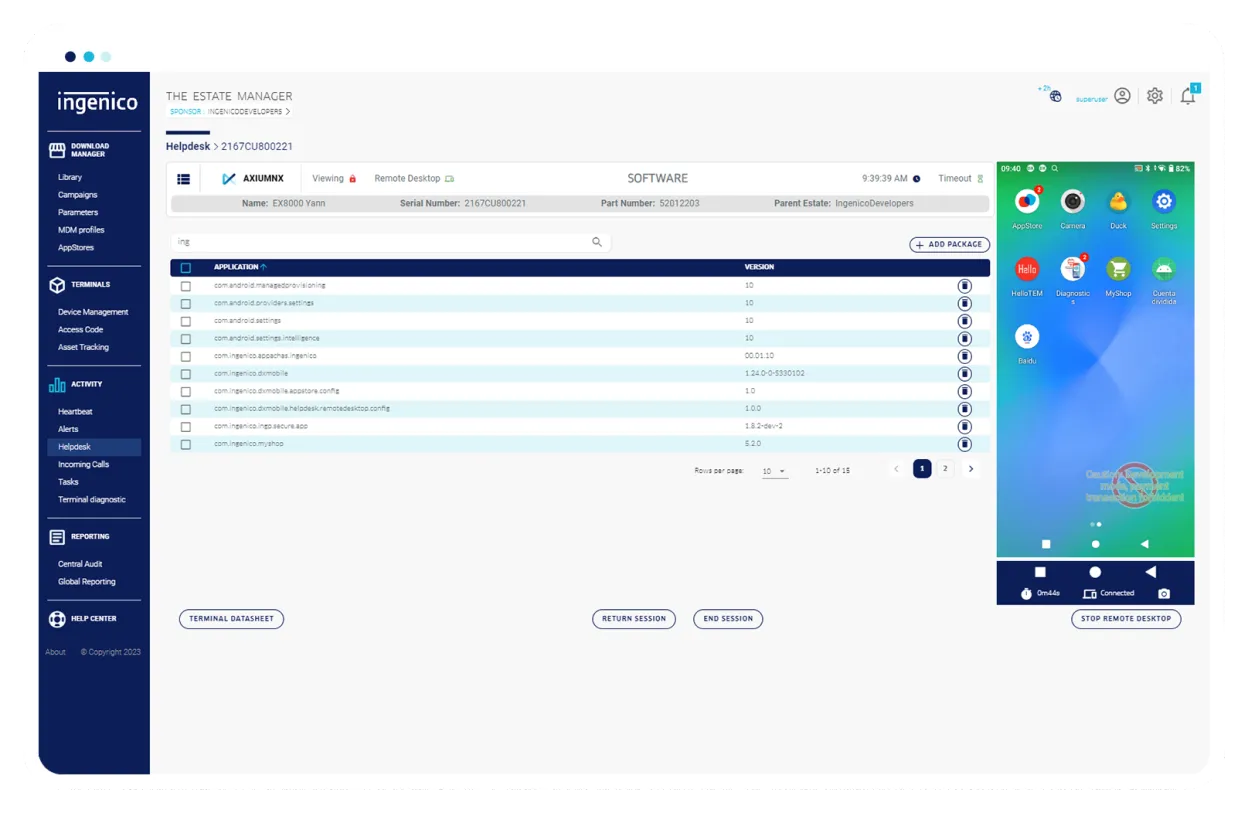Open Device Management sidebar item
The image size is (1248, 813).
click(93, 312)
